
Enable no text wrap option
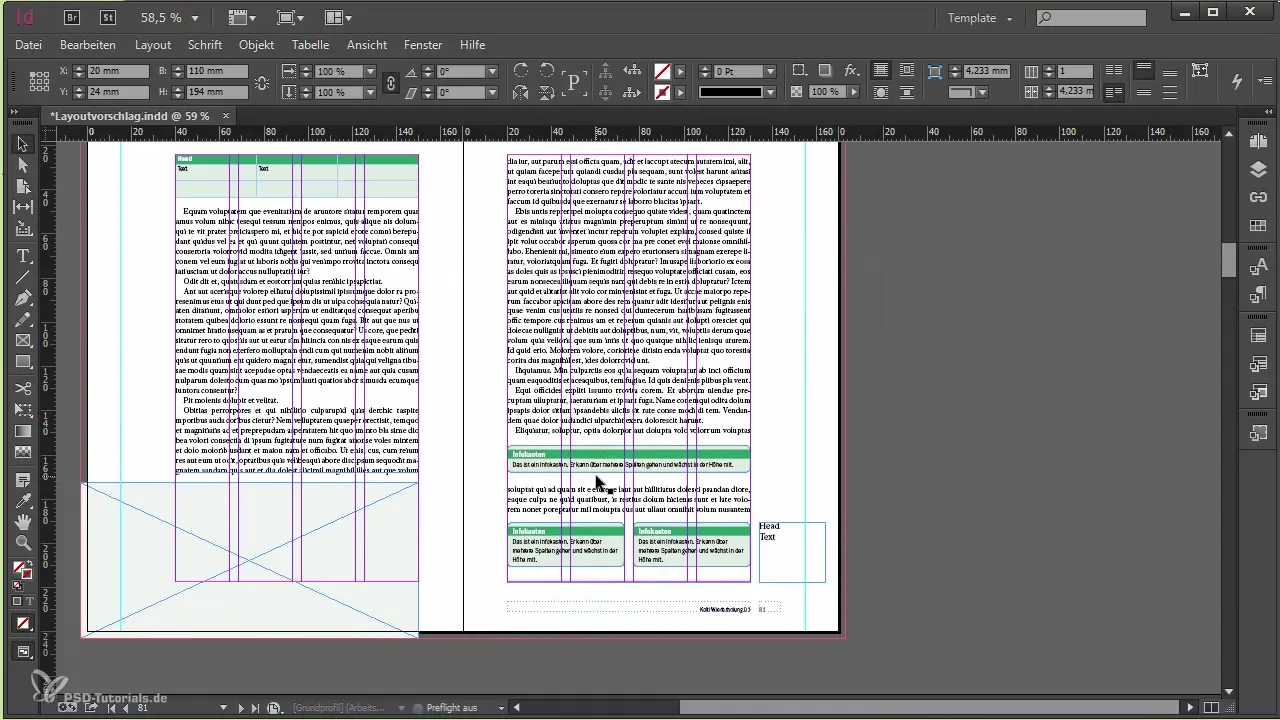point(881,71)
